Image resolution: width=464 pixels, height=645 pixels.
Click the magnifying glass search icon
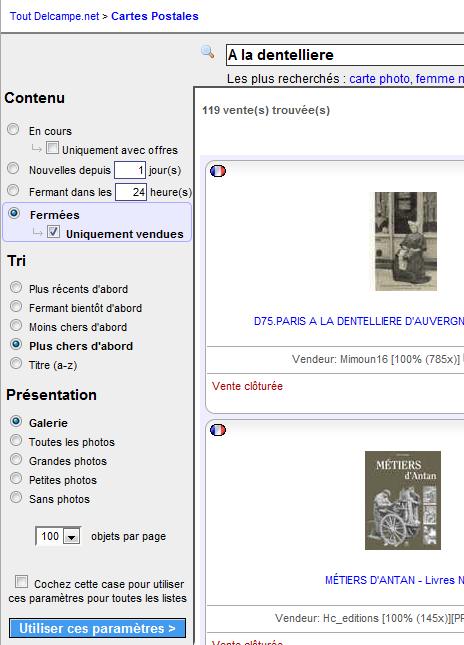(208, 52)
